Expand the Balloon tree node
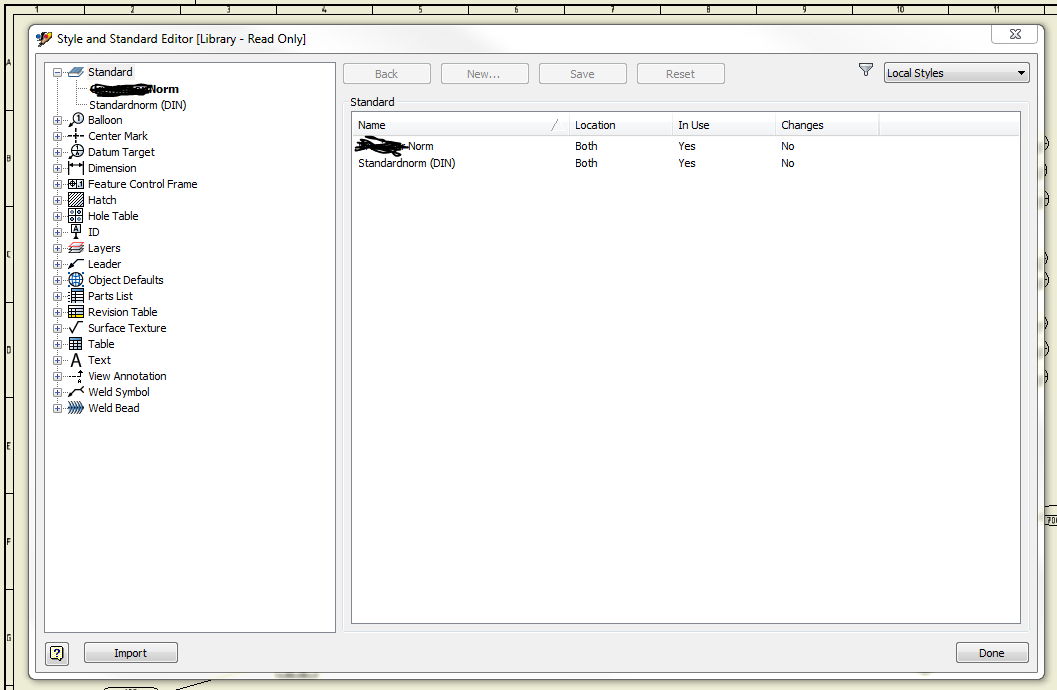1057x690 pixels. click(57, 121)
